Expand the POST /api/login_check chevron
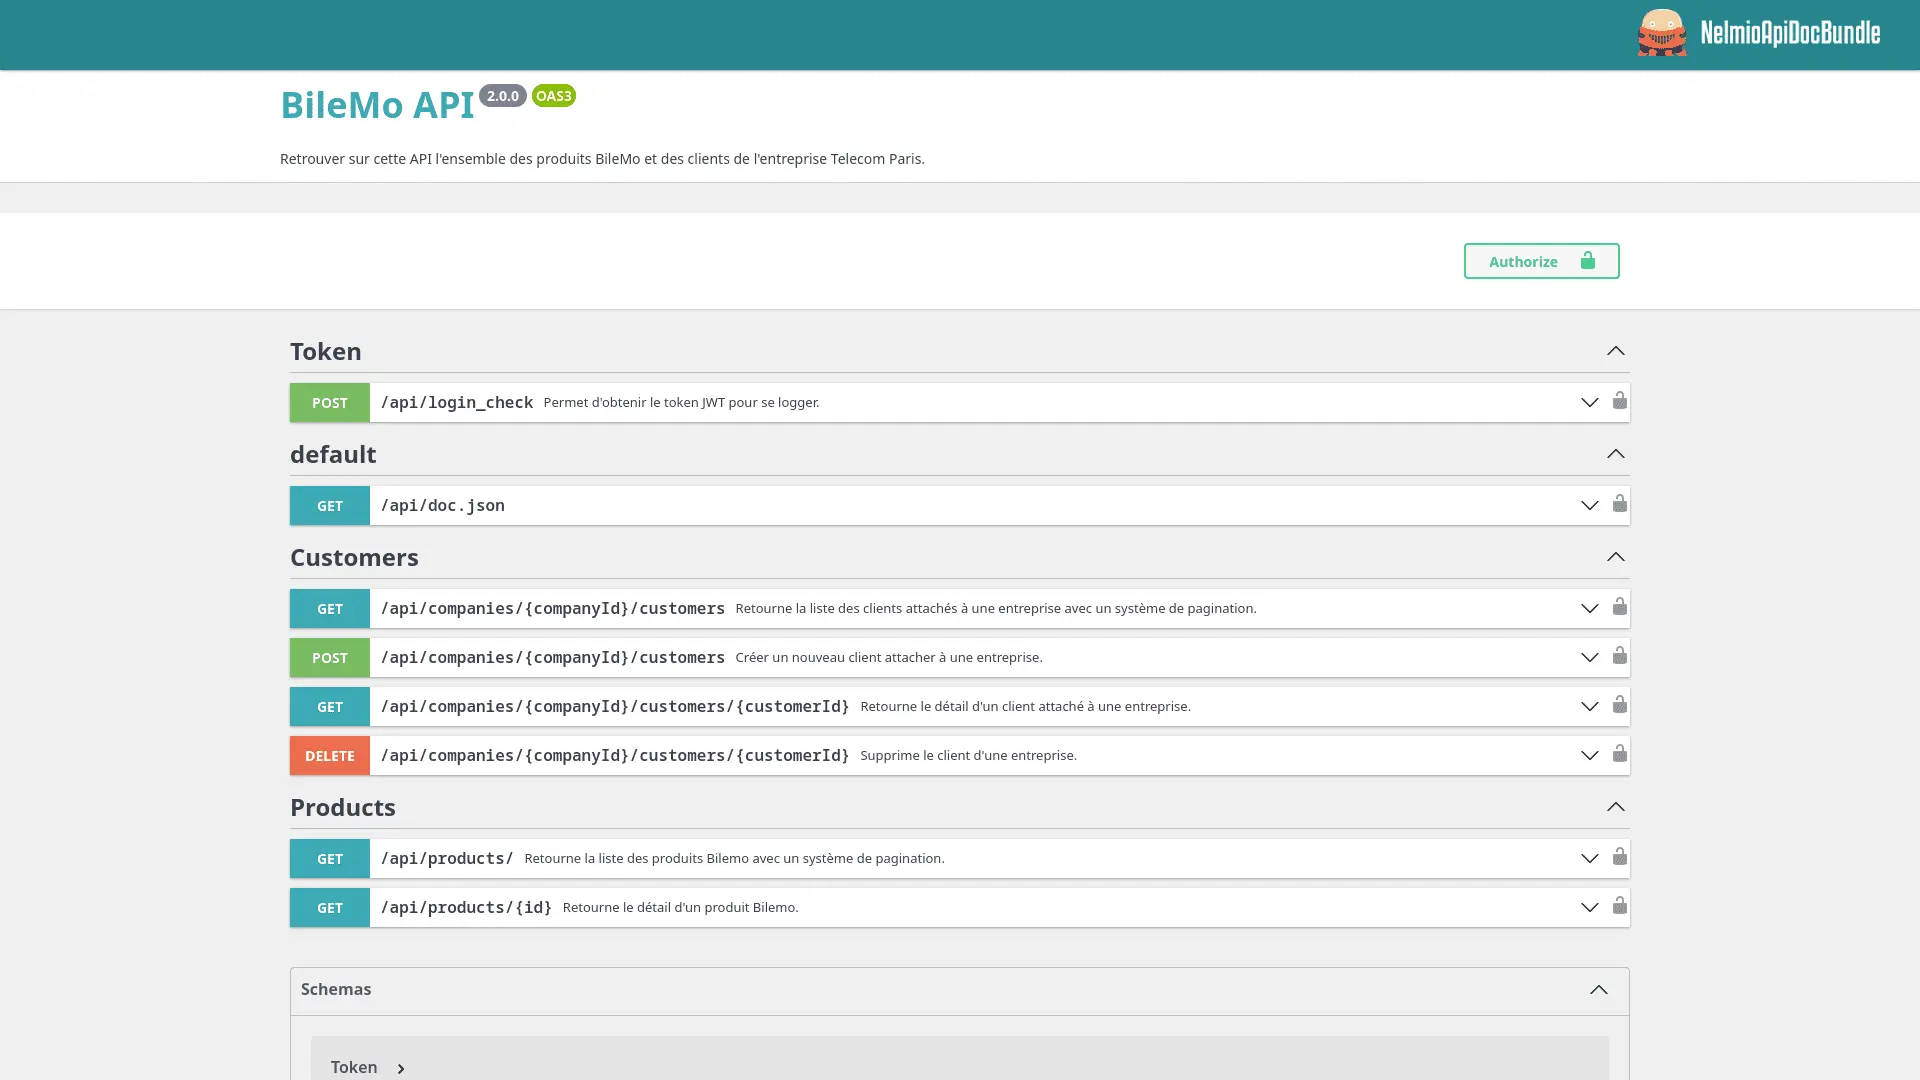 pos(1589,403)
